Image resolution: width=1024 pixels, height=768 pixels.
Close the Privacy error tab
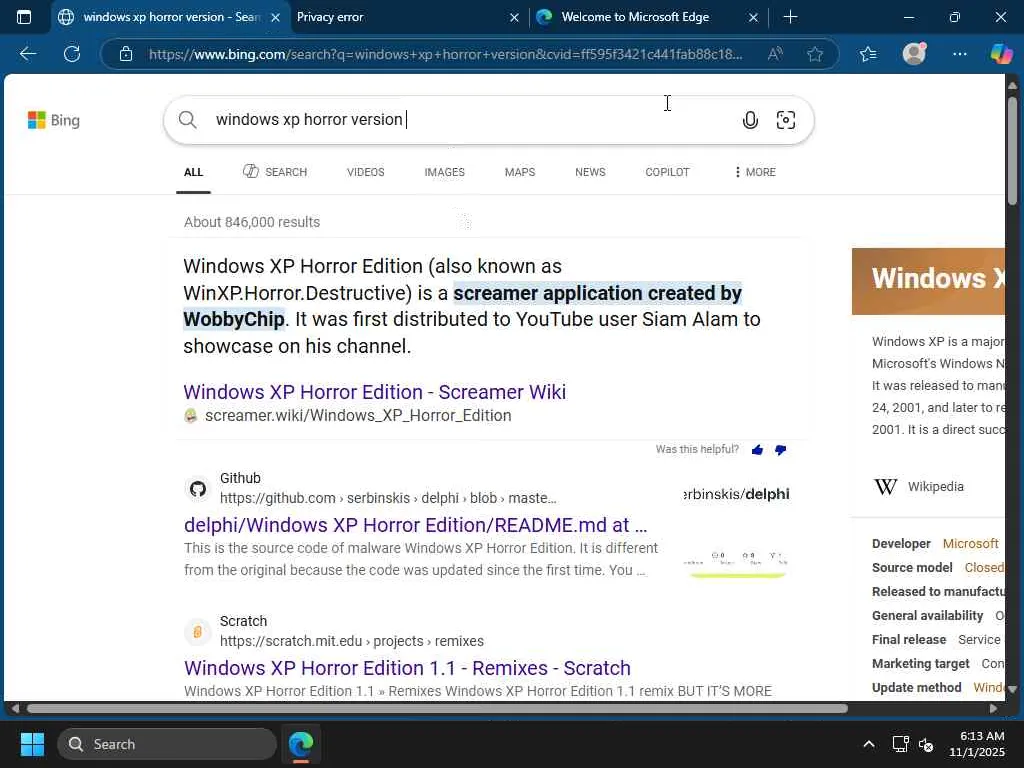[514, 18]
